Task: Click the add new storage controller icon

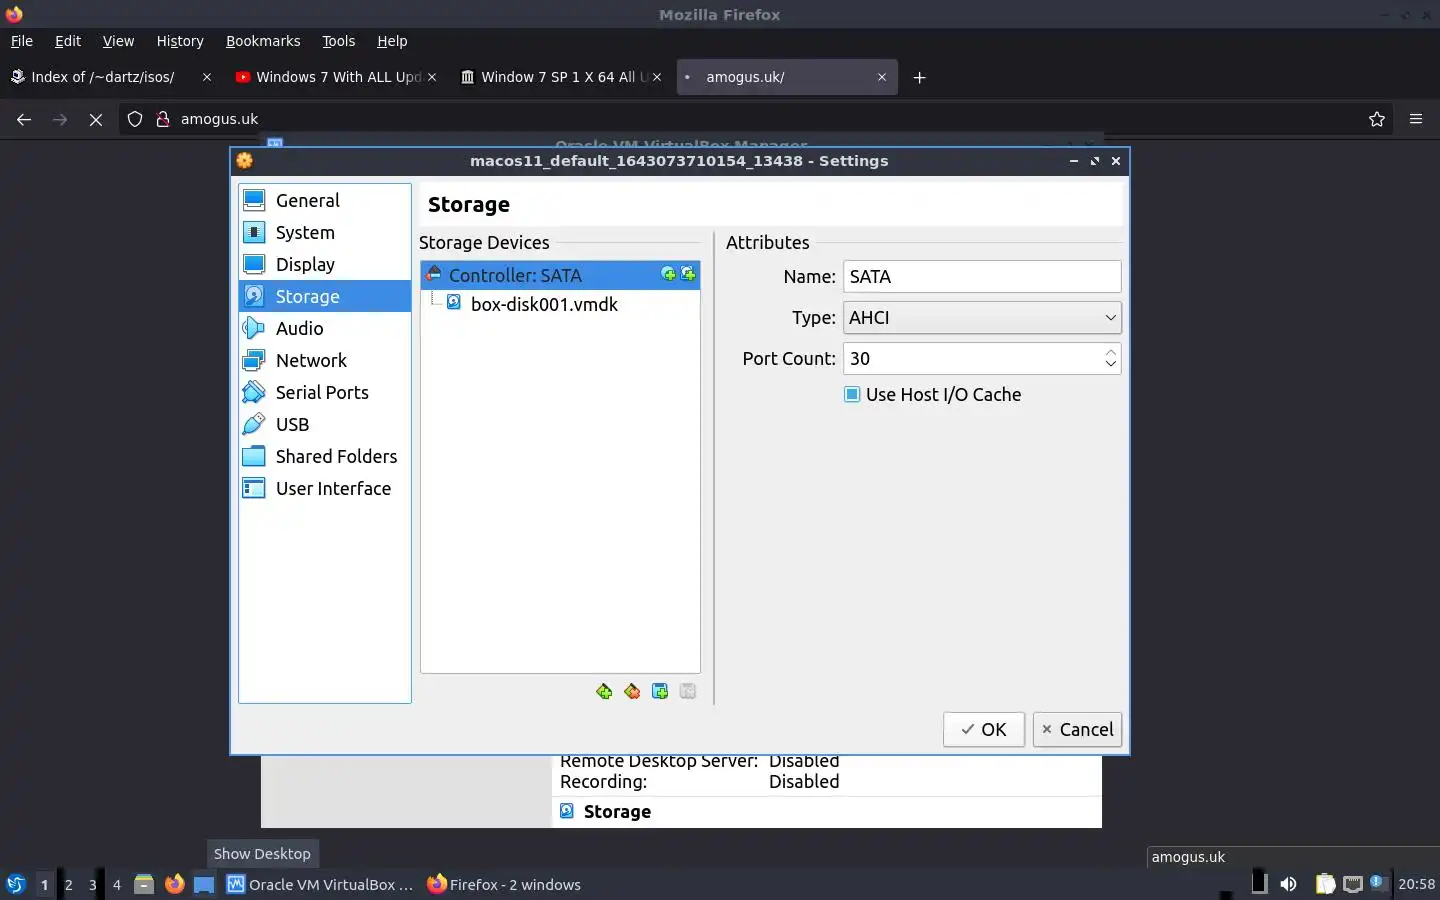Action: (x=604, y=691)
